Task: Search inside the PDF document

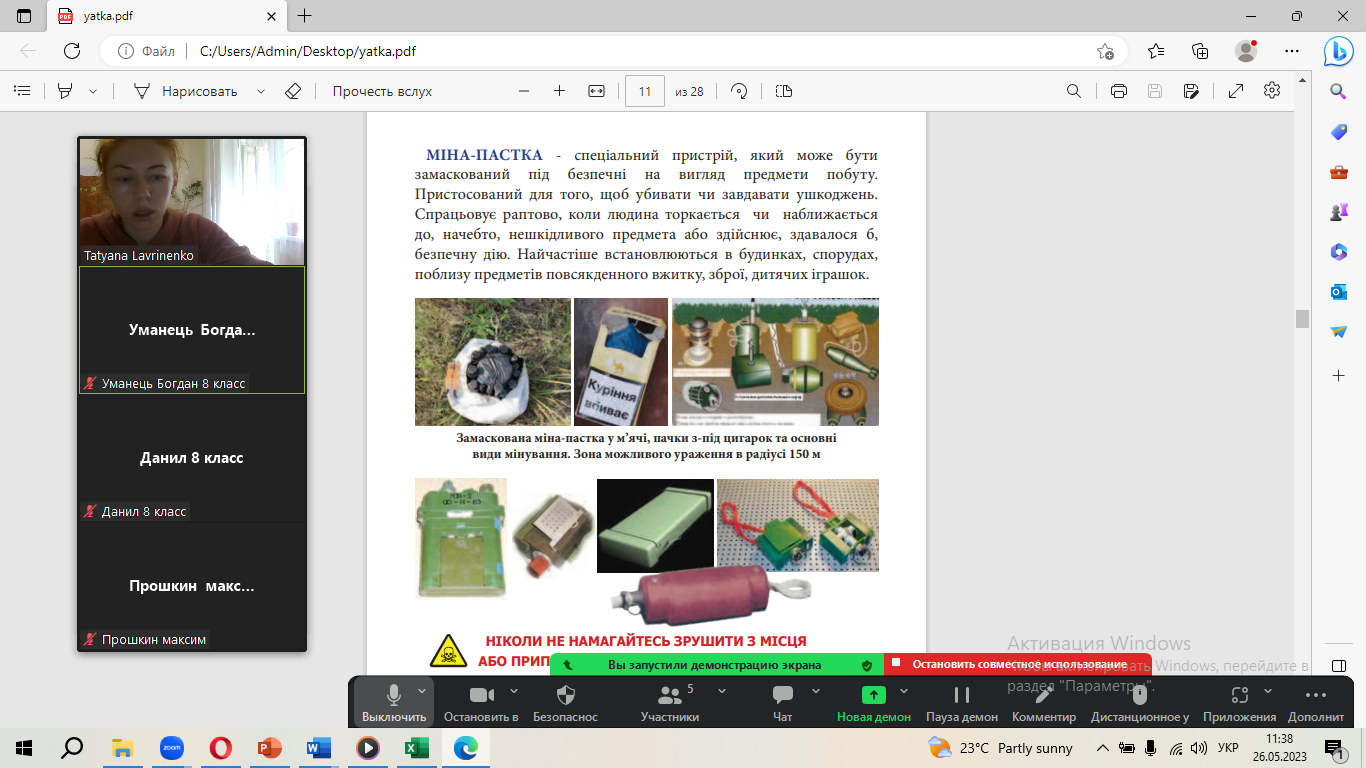Action: 1074,91
